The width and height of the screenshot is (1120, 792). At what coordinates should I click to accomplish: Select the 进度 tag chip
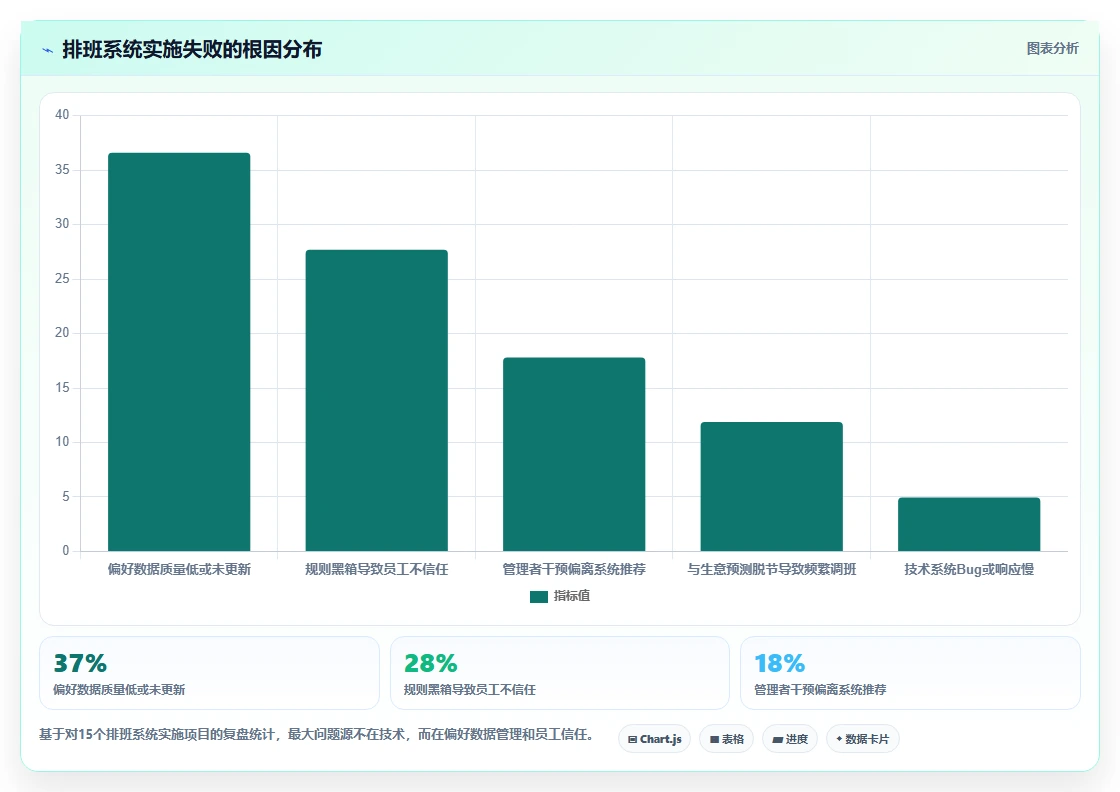tap(789, 739)
